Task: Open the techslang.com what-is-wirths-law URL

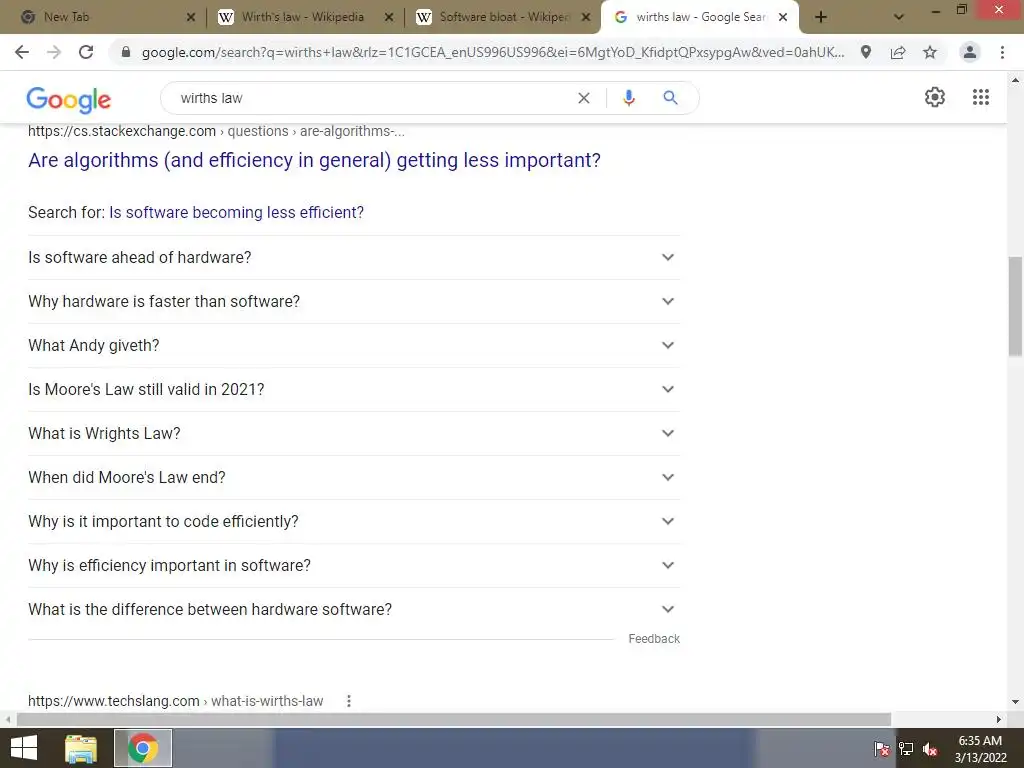Action: 176,701
